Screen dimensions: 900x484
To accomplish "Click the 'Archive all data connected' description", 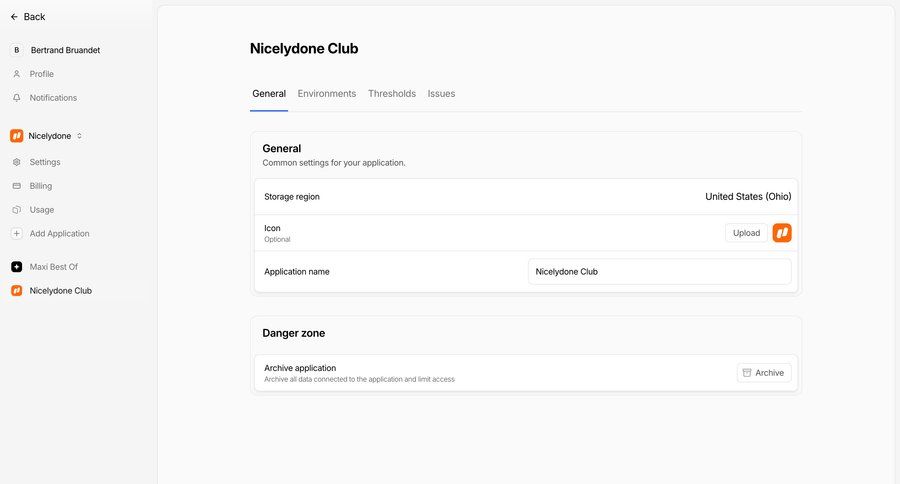I will coord(359,380).
